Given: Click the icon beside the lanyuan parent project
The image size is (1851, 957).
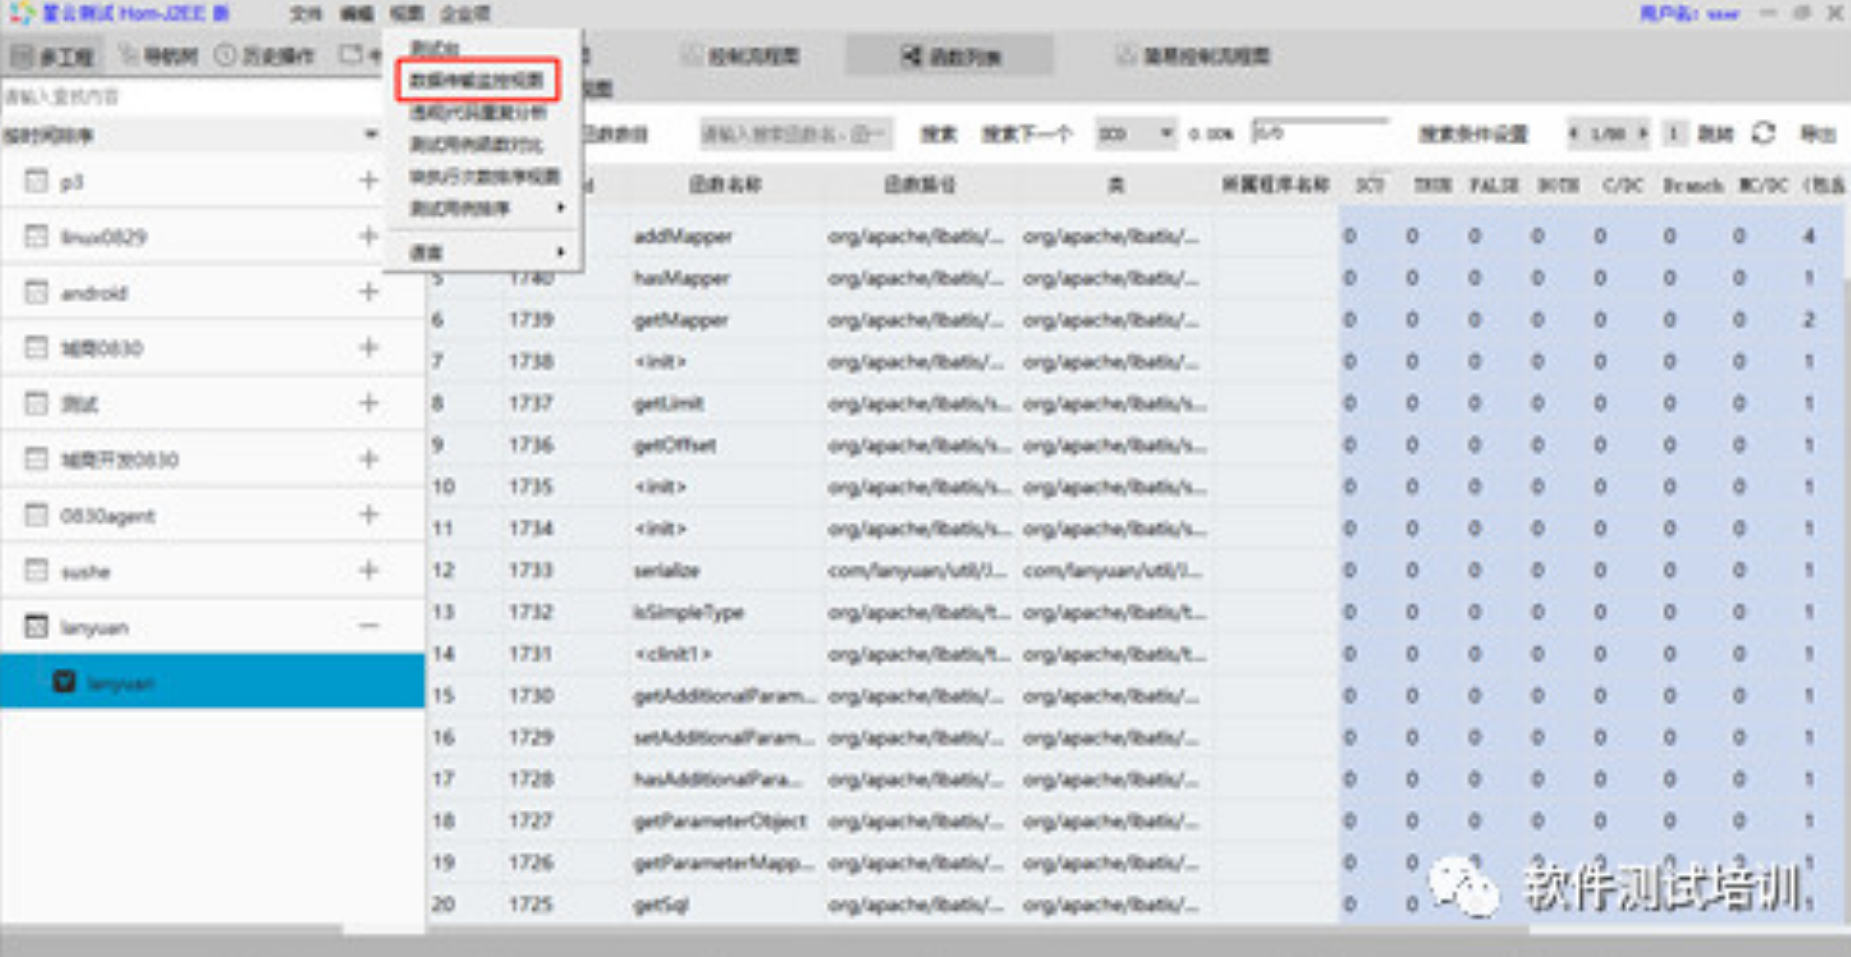Looking at the screenshot, I should (36, 627).
